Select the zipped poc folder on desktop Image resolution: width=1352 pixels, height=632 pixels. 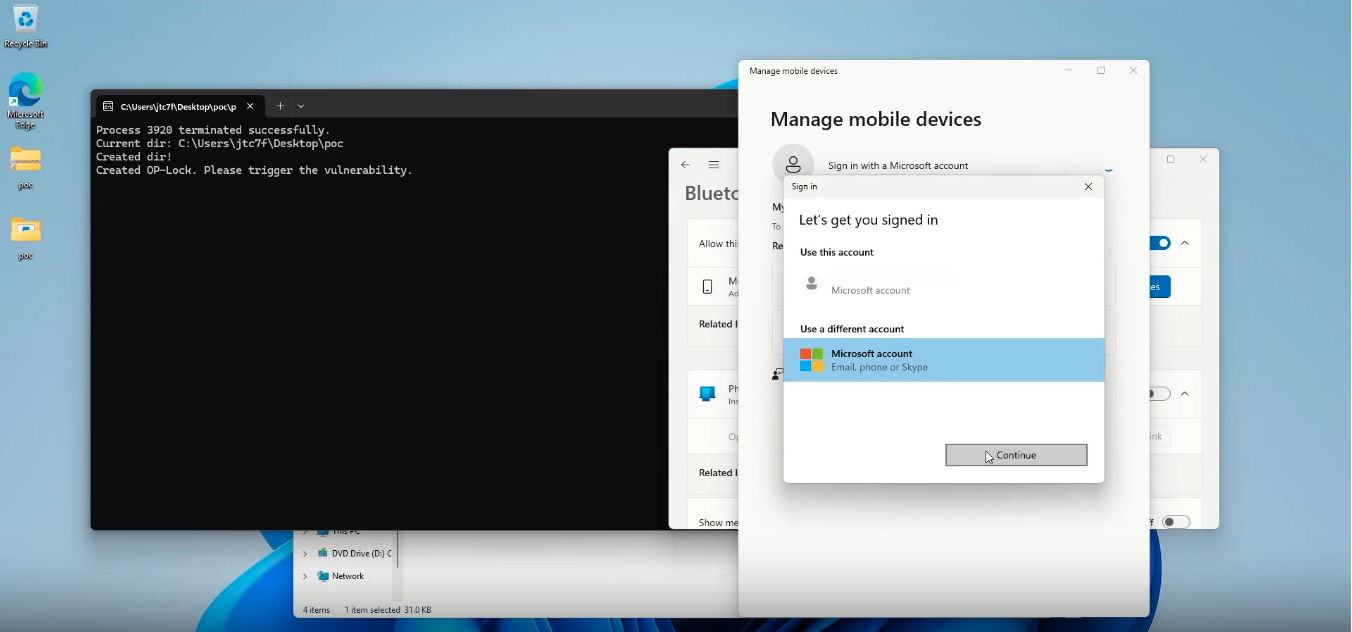26,167
